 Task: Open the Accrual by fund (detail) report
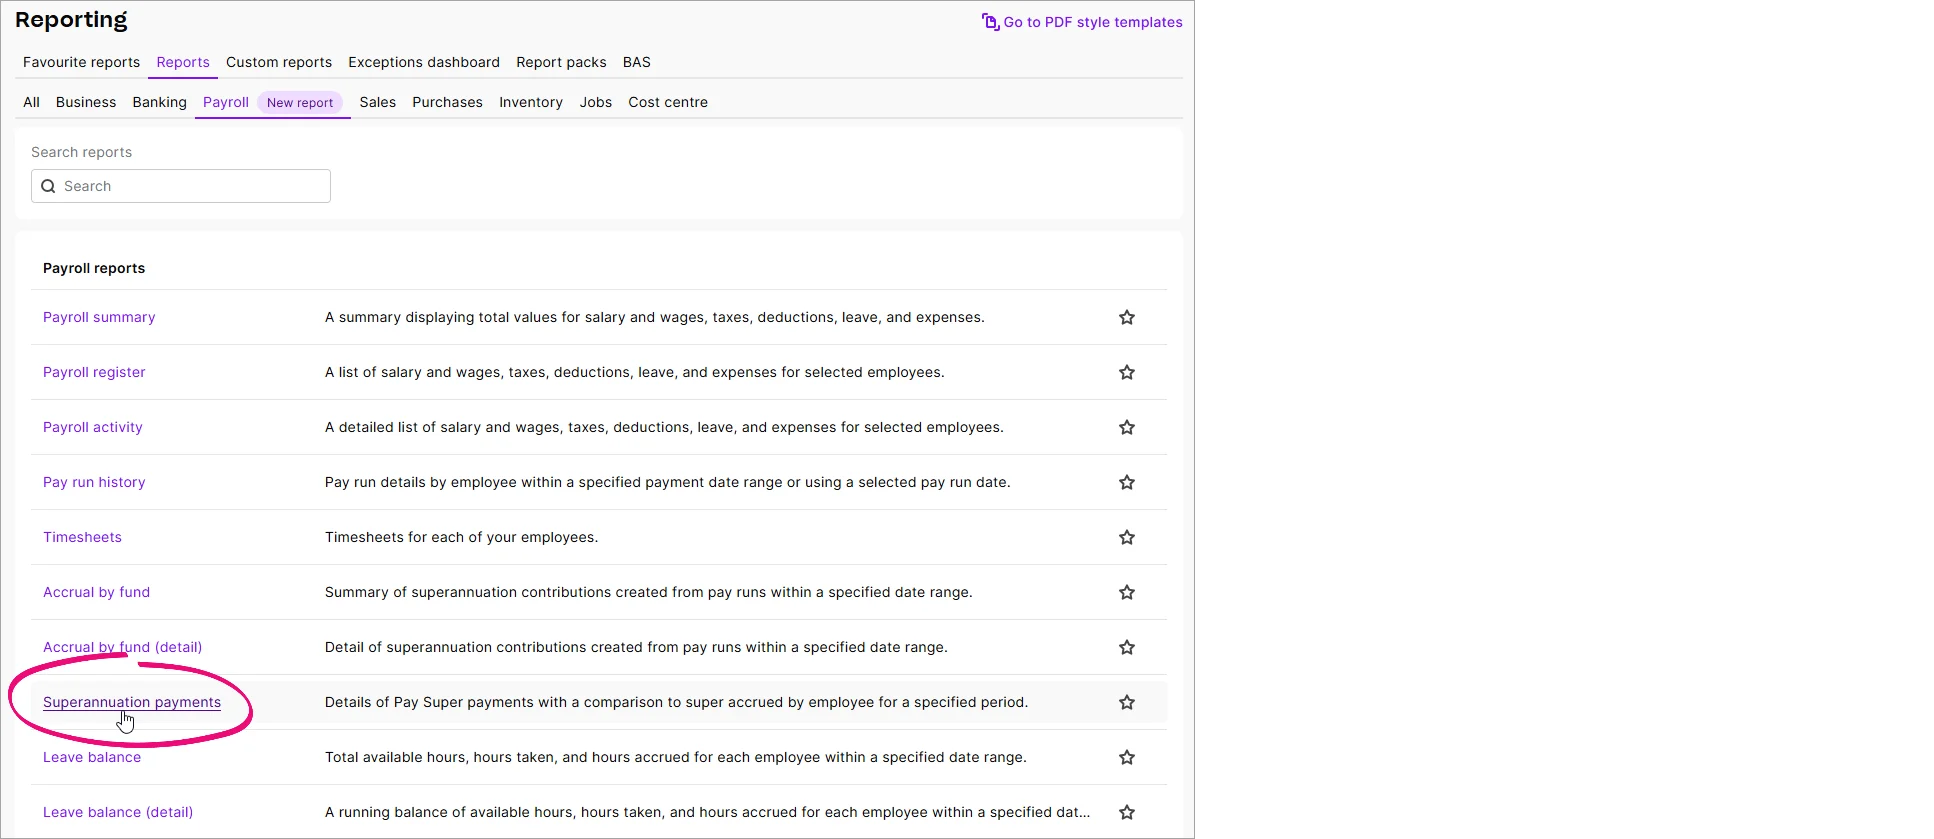point(122,647)
